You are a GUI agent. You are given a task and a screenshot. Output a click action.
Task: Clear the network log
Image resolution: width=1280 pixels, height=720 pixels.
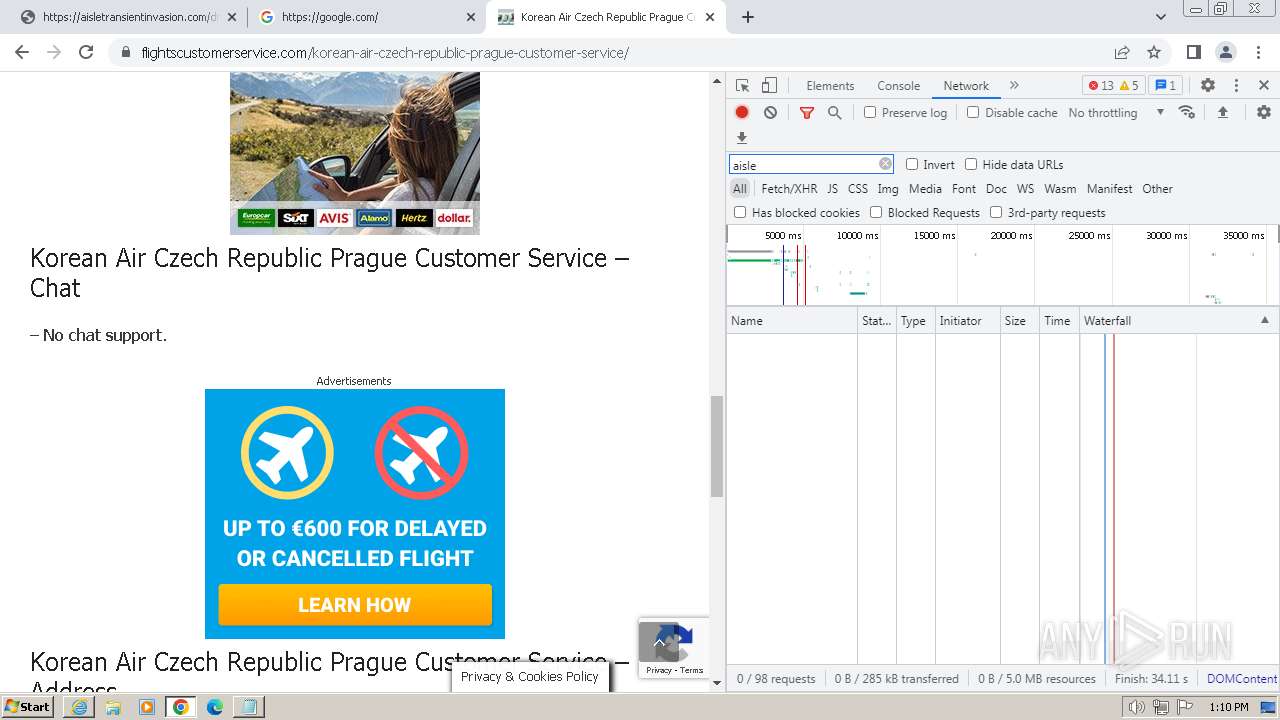click(770, 112)
